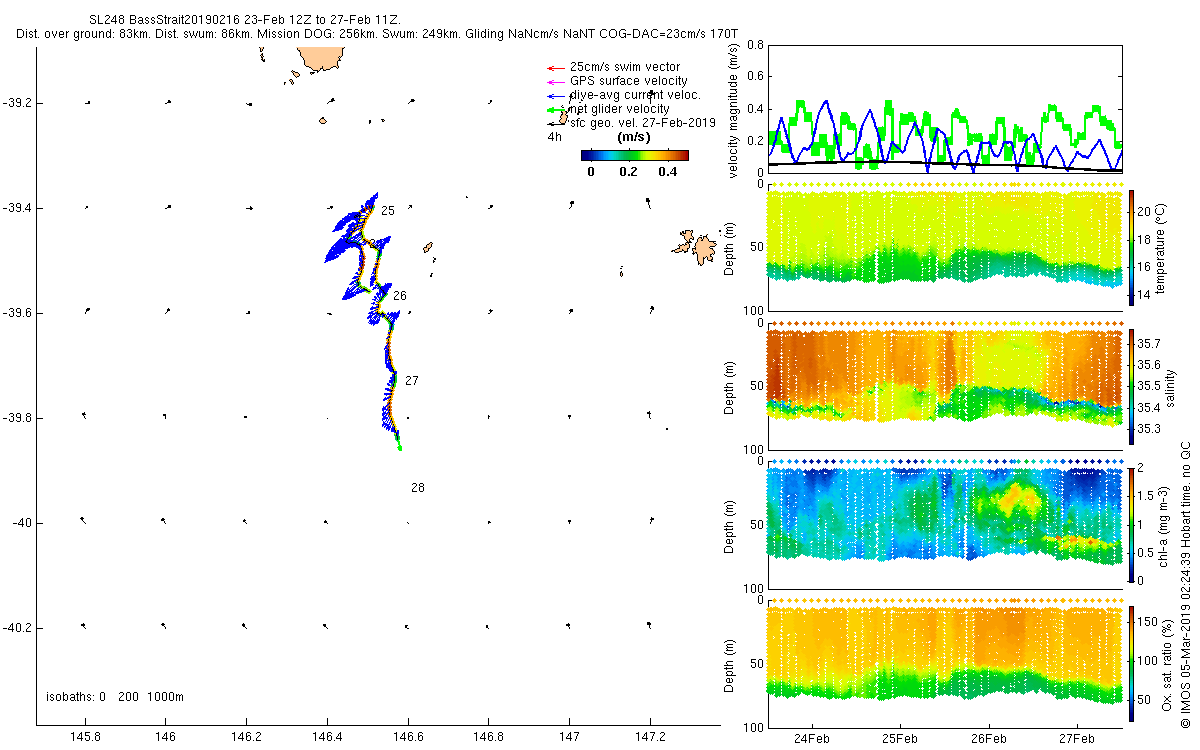This screenshot has height=750, width=1200.
Task: Click day label 27 on the glider track
Action: [x=412, y=381]
